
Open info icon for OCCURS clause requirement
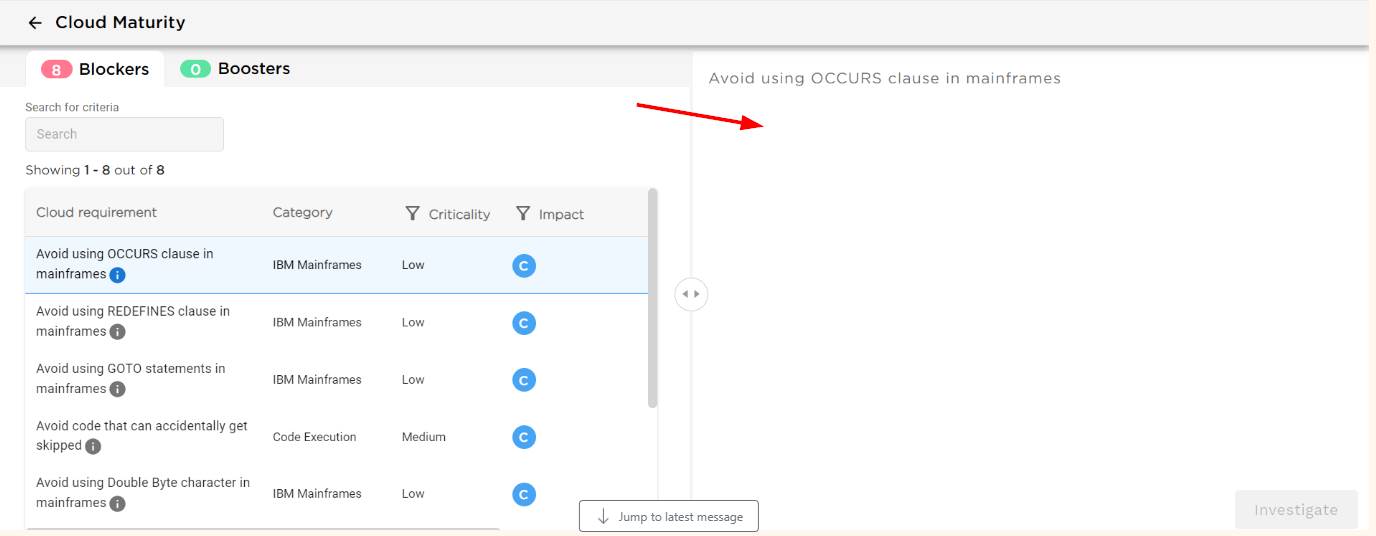[x=117, y=275]
